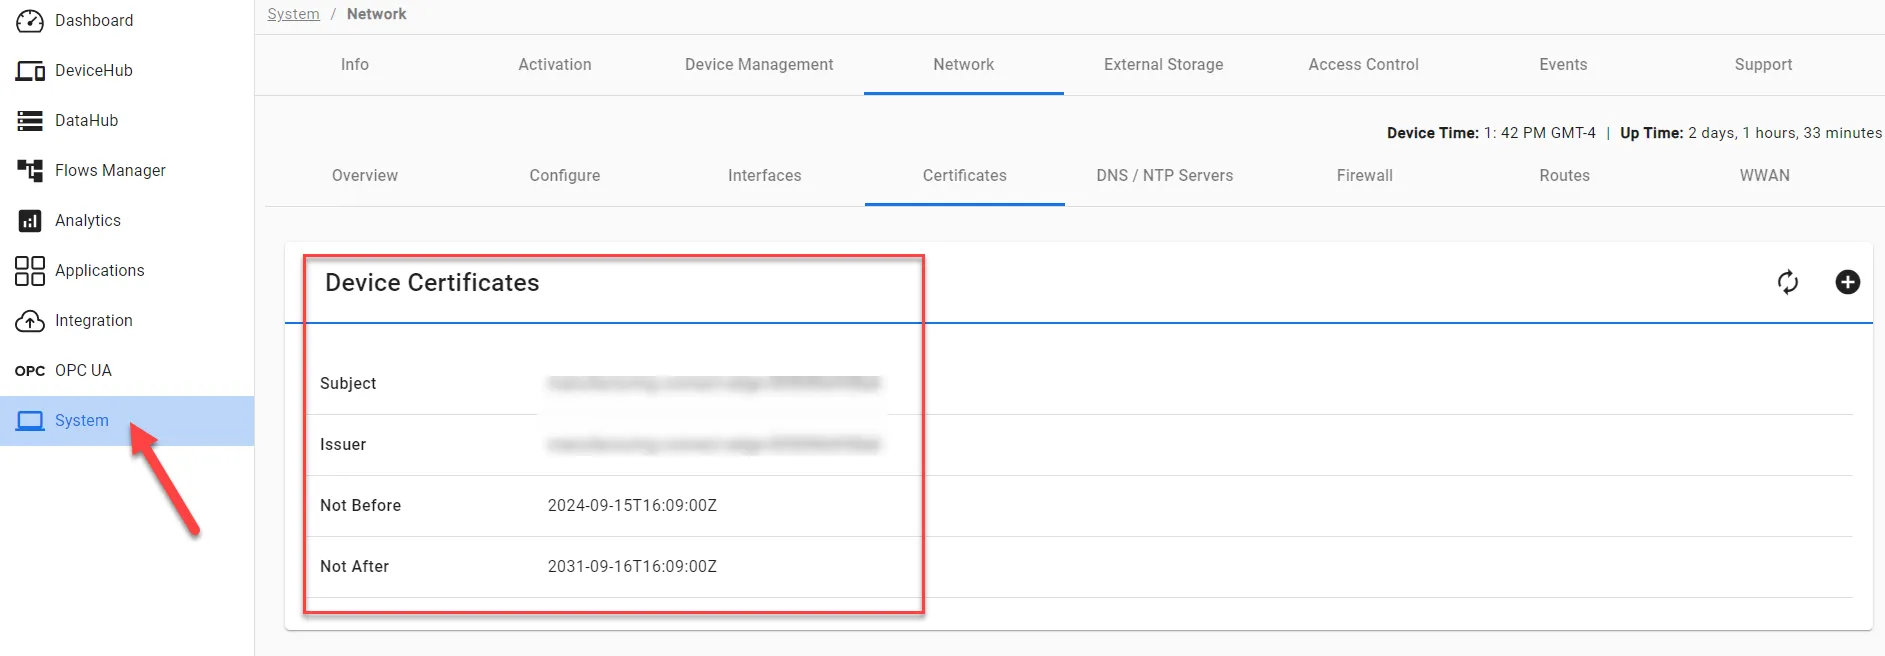Go to DeviceHub in sidebar

[x=94, y=71]
